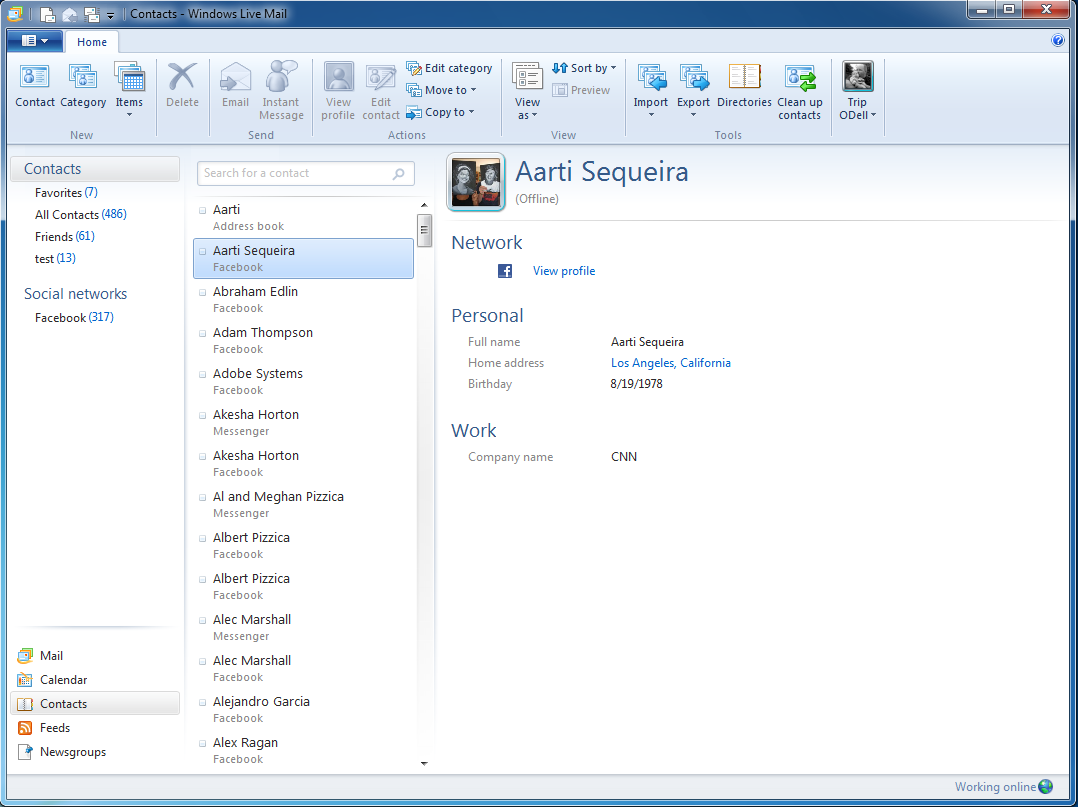Open Los Angeles, California address link
The width and height of the screenshot is (1078, 807).
tap(670, 363)
